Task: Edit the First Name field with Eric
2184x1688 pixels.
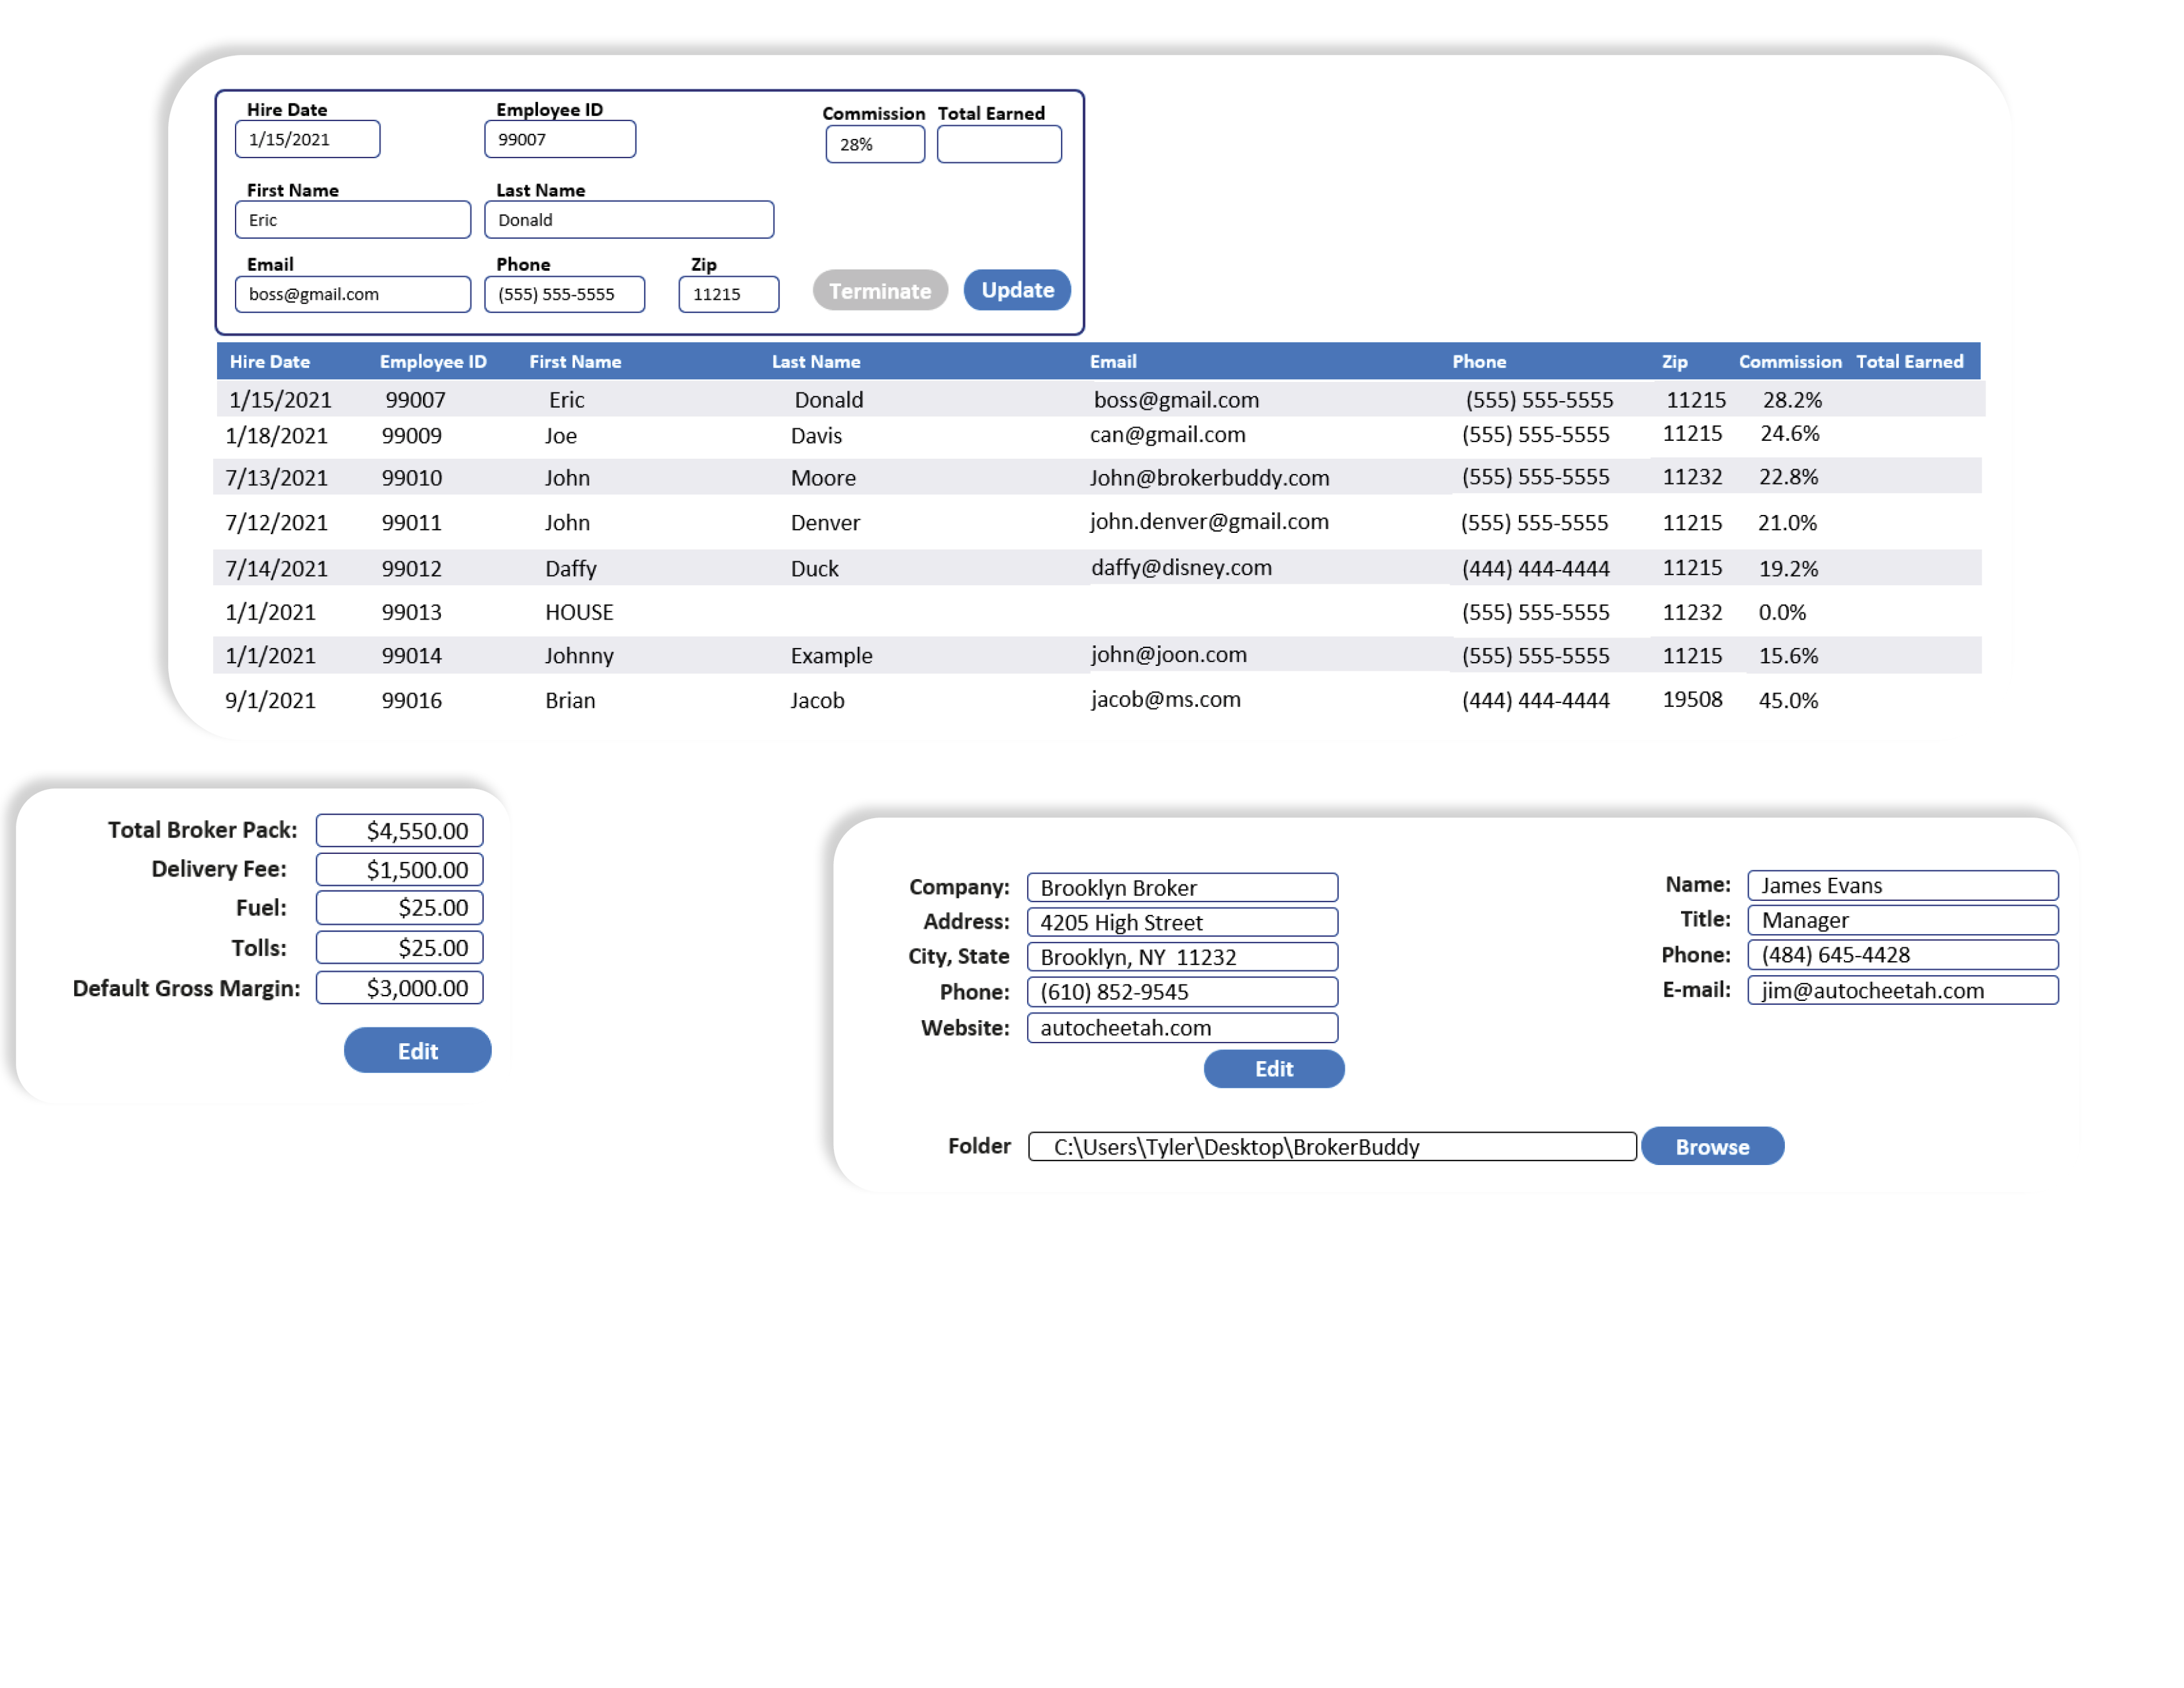Action: click(x=353, y=220)
